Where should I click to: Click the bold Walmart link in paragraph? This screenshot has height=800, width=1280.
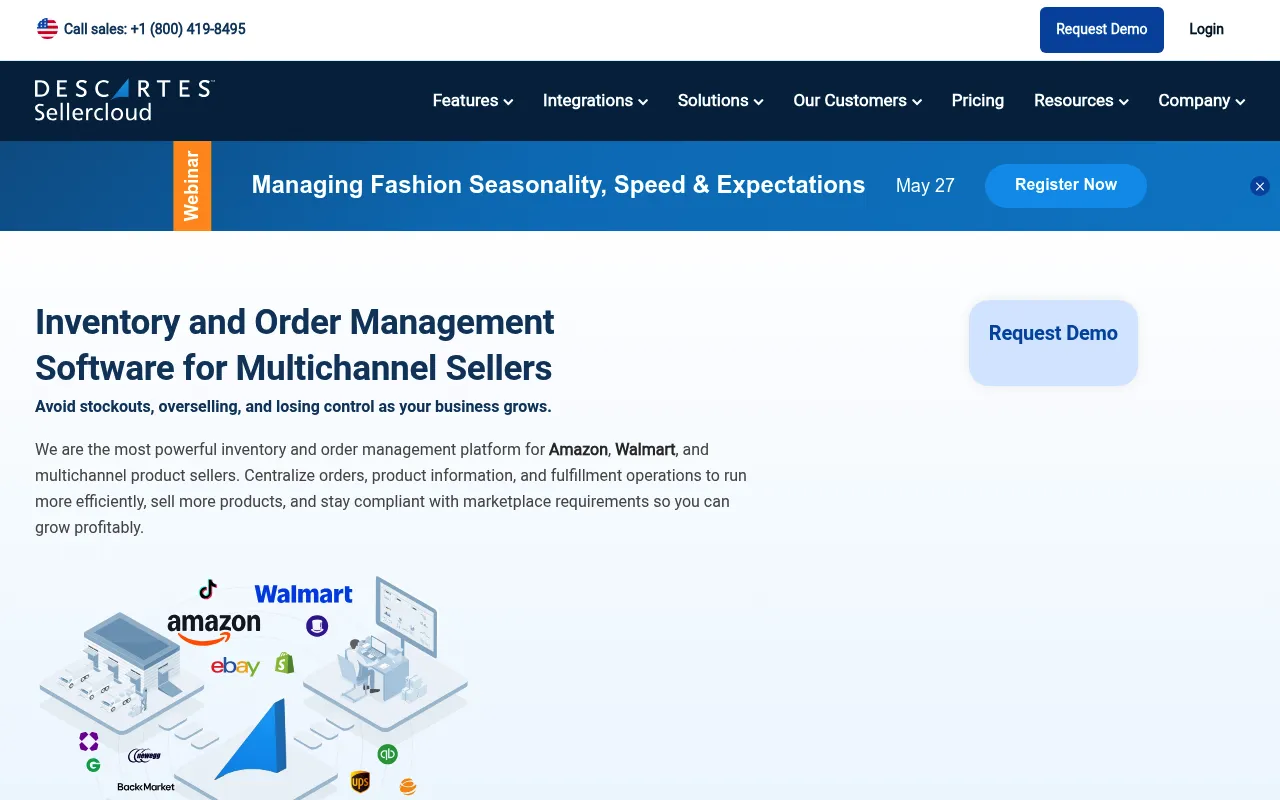[645, 450]
